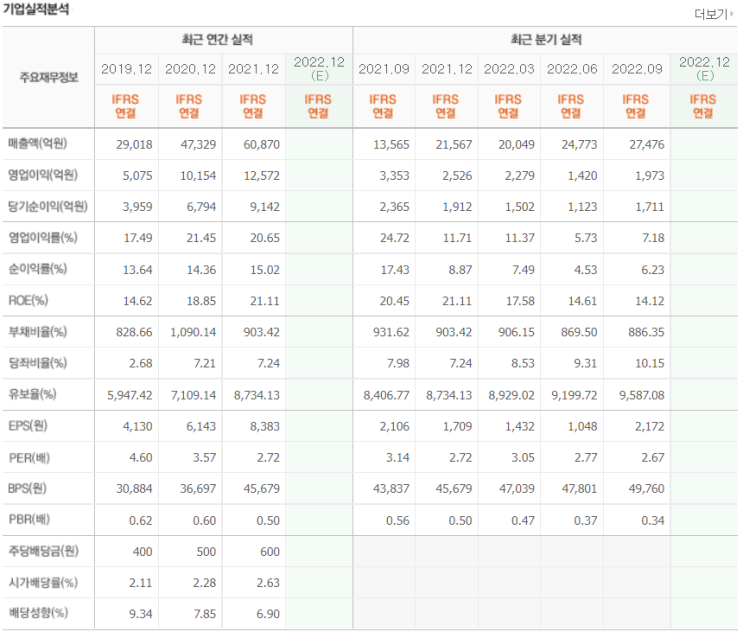Viewport: 743px width, 632px height.
Task: Select revenue value 29,018
Action: (x=134, y=144)
